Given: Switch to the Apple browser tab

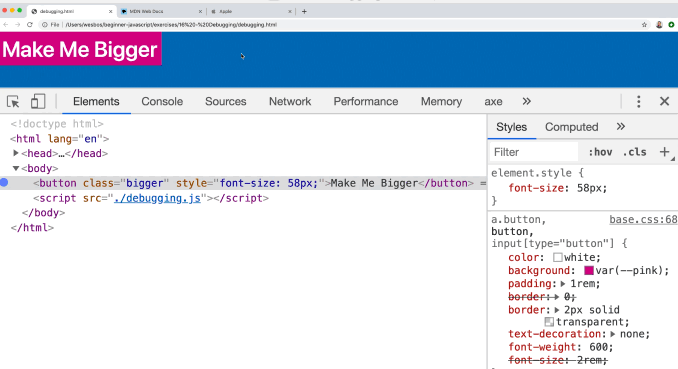Looking at the screenshot, I should point(250,12).
